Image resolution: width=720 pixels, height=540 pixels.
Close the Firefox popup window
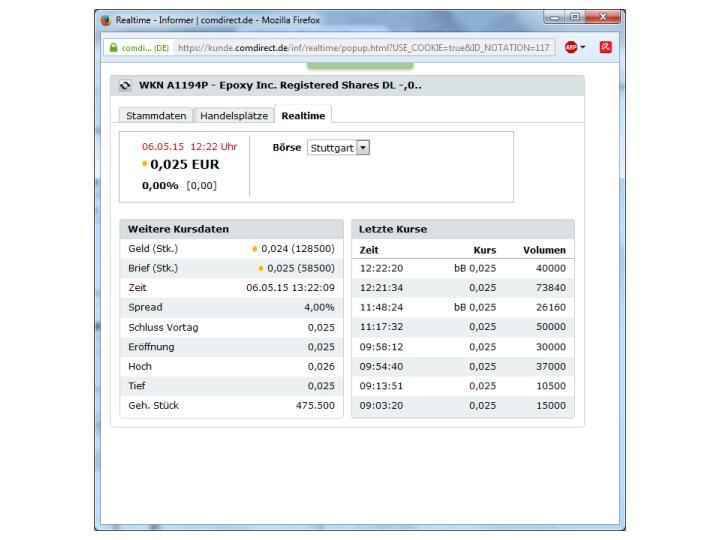pos(603,17)
